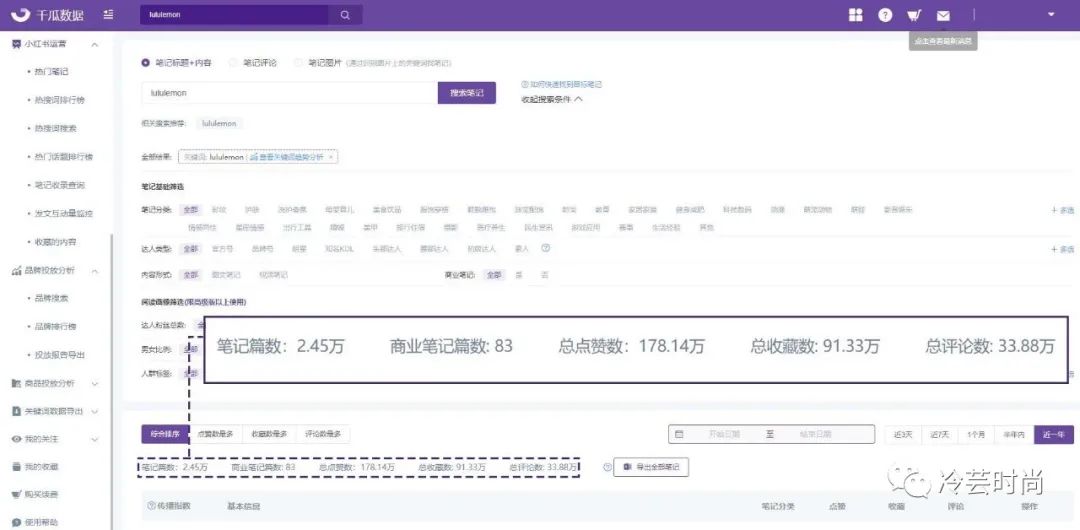
Task: Click the 导出全部笔记 button
Action: pos(650,467)
